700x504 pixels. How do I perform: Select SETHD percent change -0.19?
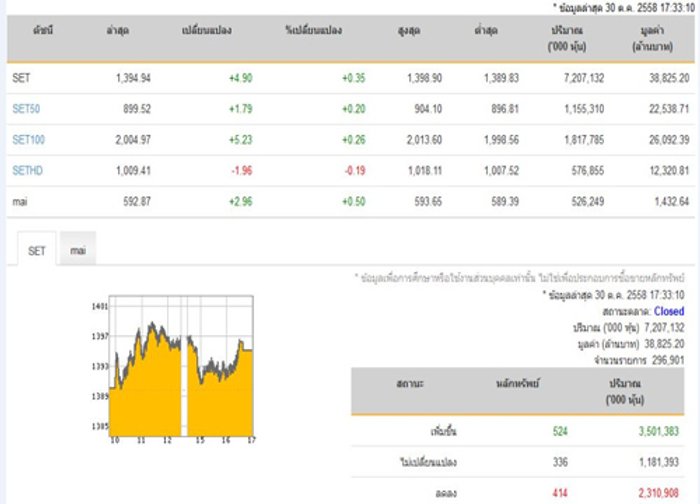pos(355,171)
